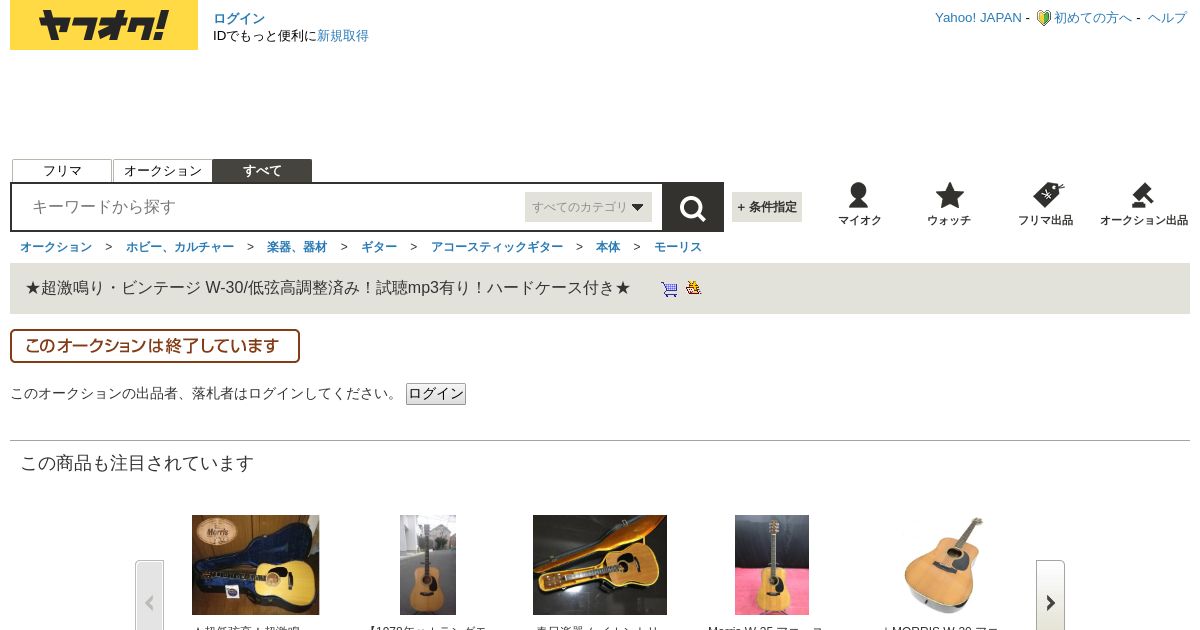Click the magnifier search button
Screen dimensions: 1200x630
693,207
